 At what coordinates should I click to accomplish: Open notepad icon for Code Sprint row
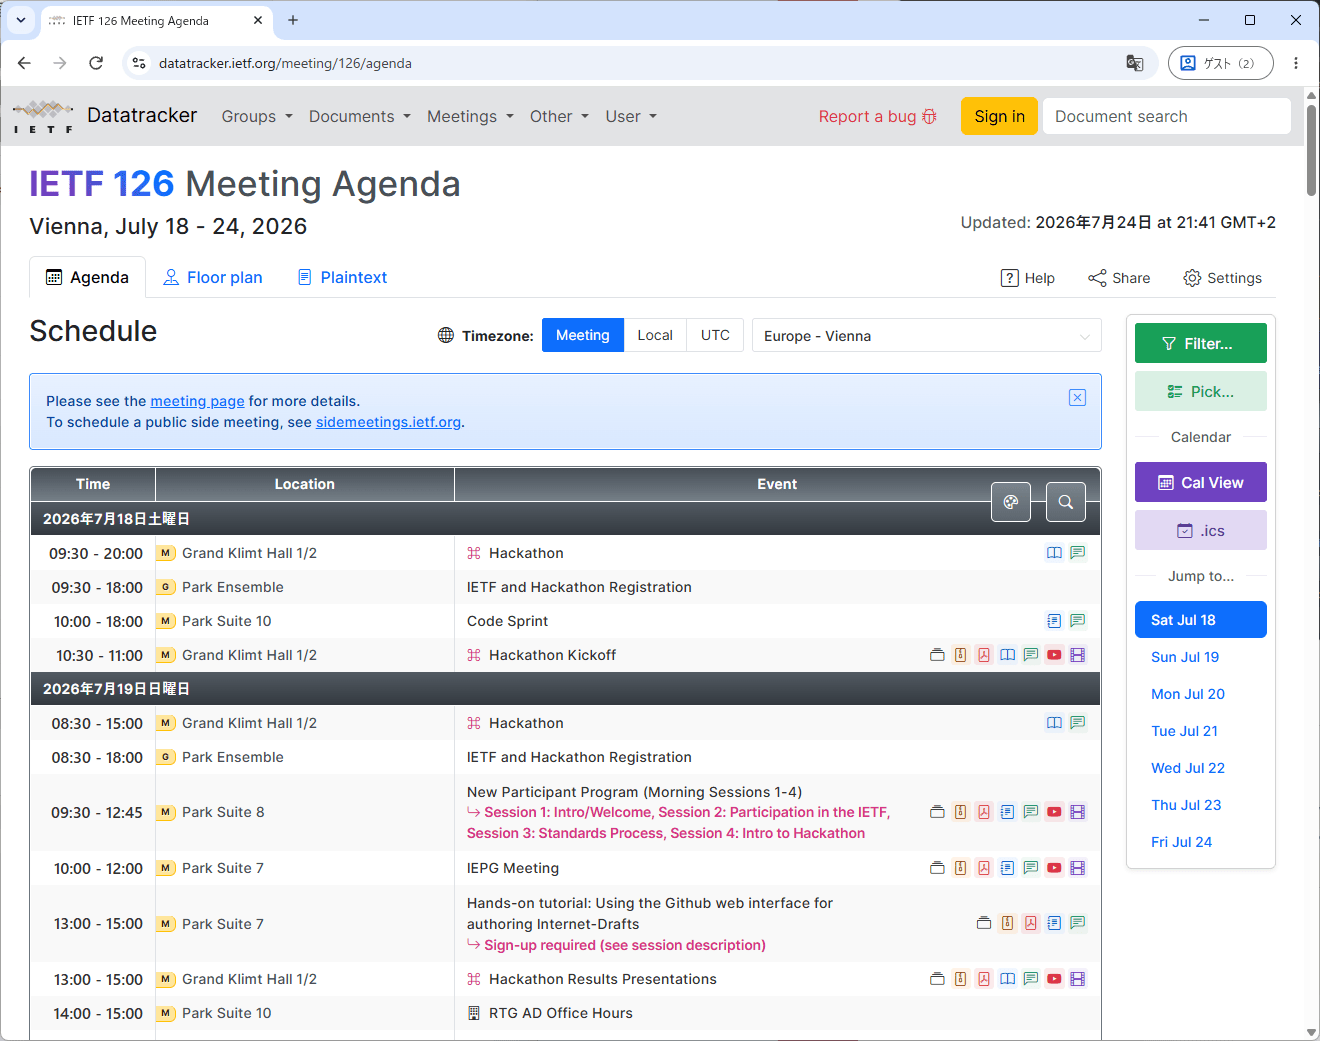point(1054,621)
